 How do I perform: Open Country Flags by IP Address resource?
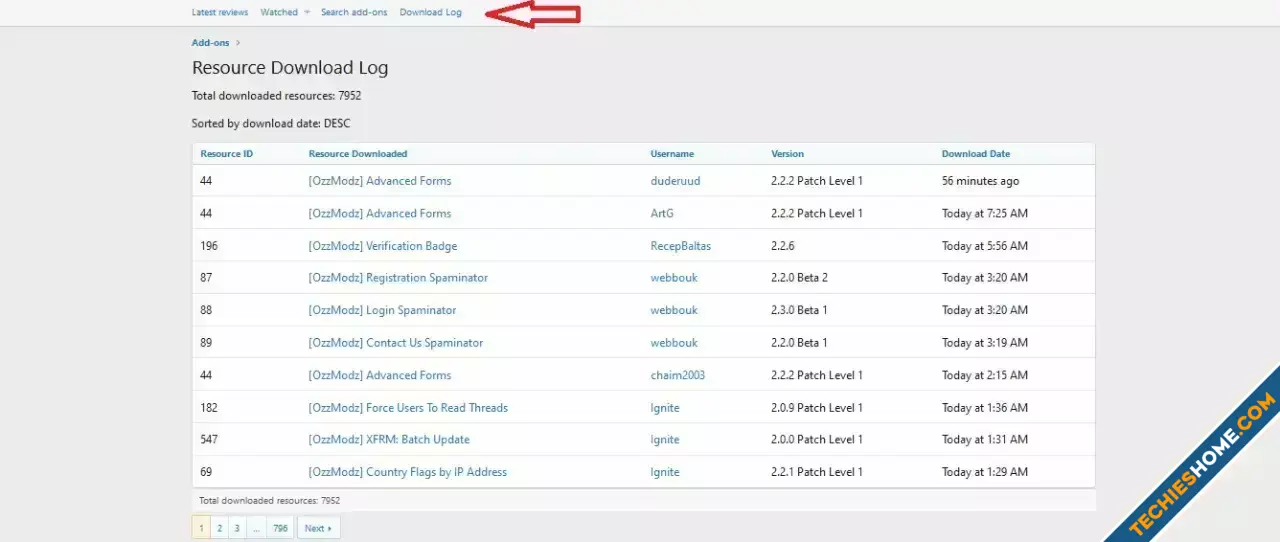(x=408, y=472)
